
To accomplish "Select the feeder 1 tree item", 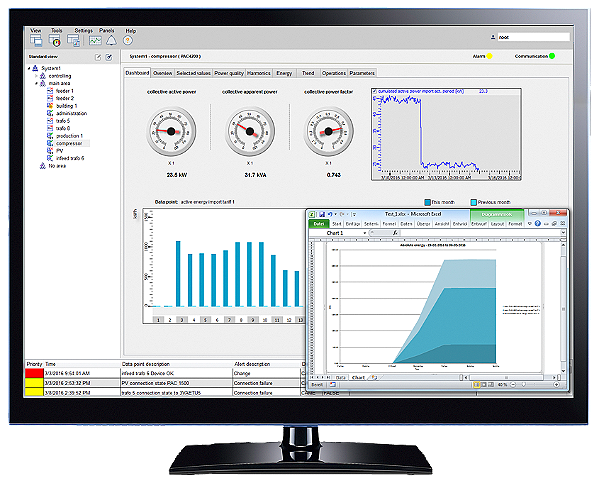I will pyautogui.click(x=64, y=91).
